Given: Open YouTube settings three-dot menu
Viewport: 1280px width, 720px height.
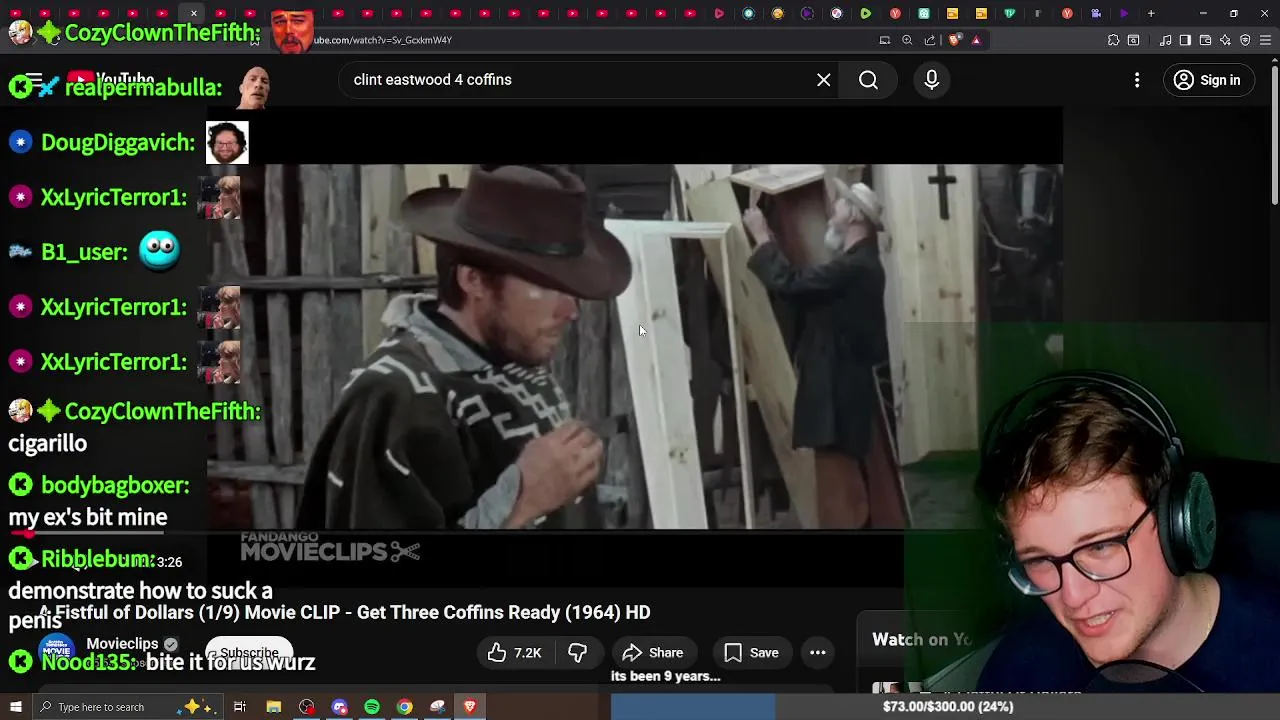Looking at the screenshot, I should [1137, 80].
